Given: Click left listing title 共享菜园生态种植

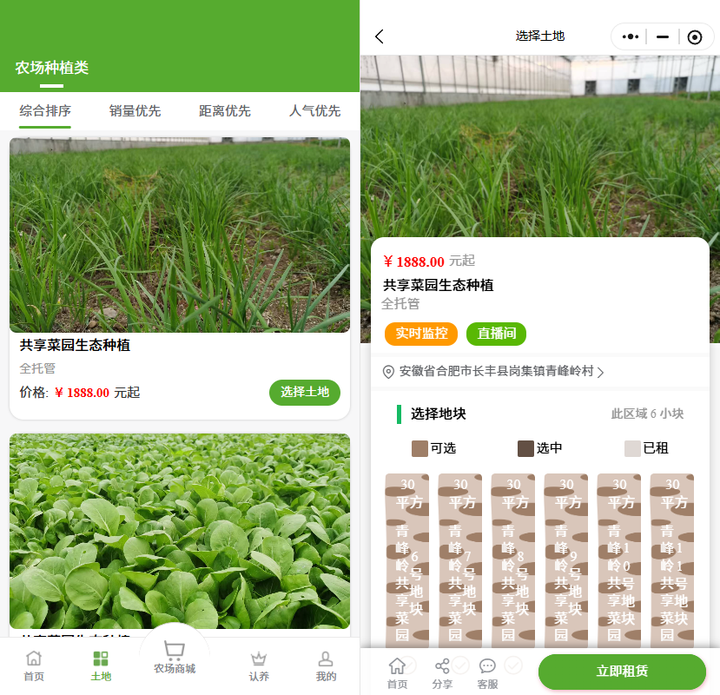Looking at the screenshot, I should (75, 345).
